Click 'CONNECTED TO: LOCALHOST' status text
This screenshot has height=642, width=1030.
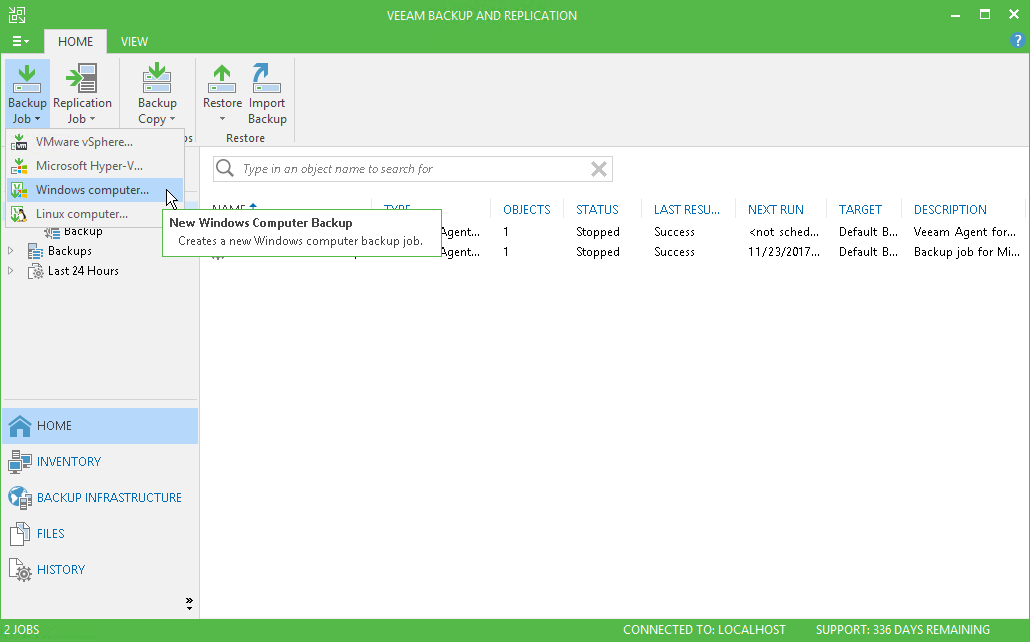click(x=704, y=630)
